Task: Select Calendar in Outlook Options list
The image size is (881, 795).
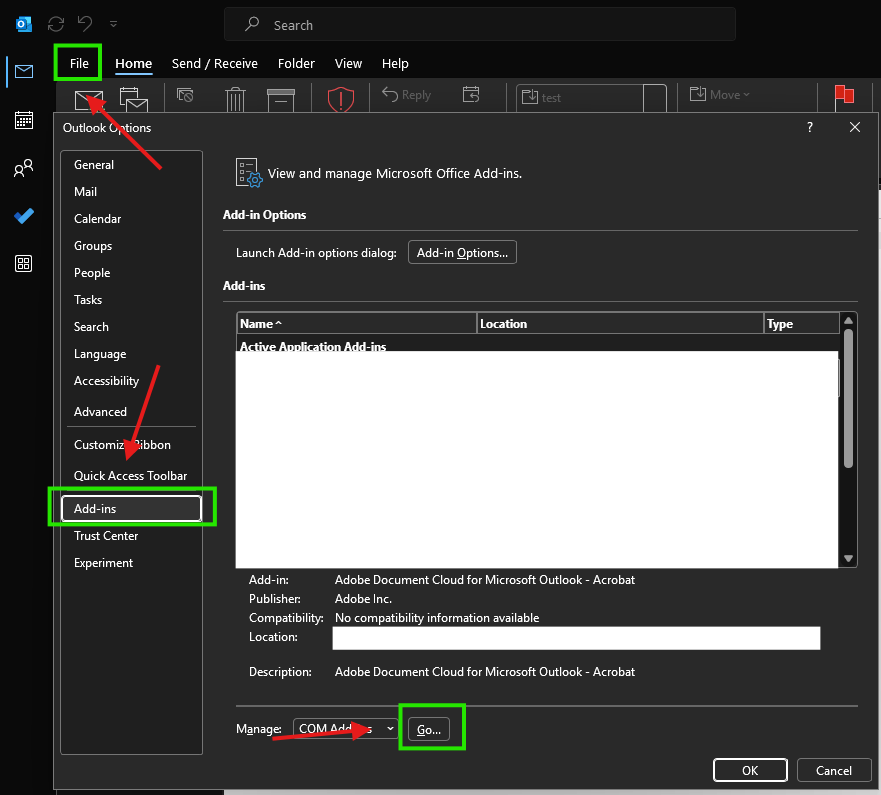Action: pyautogui.click(x=131, y=219)
